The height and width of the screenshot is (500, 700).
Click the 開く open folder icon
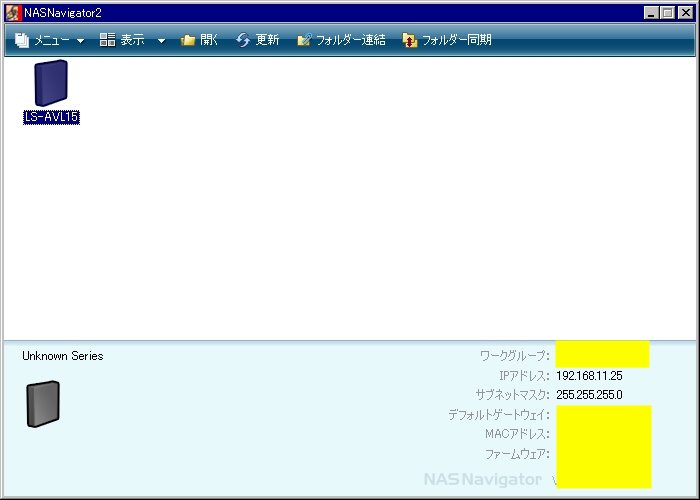(188, 40)
